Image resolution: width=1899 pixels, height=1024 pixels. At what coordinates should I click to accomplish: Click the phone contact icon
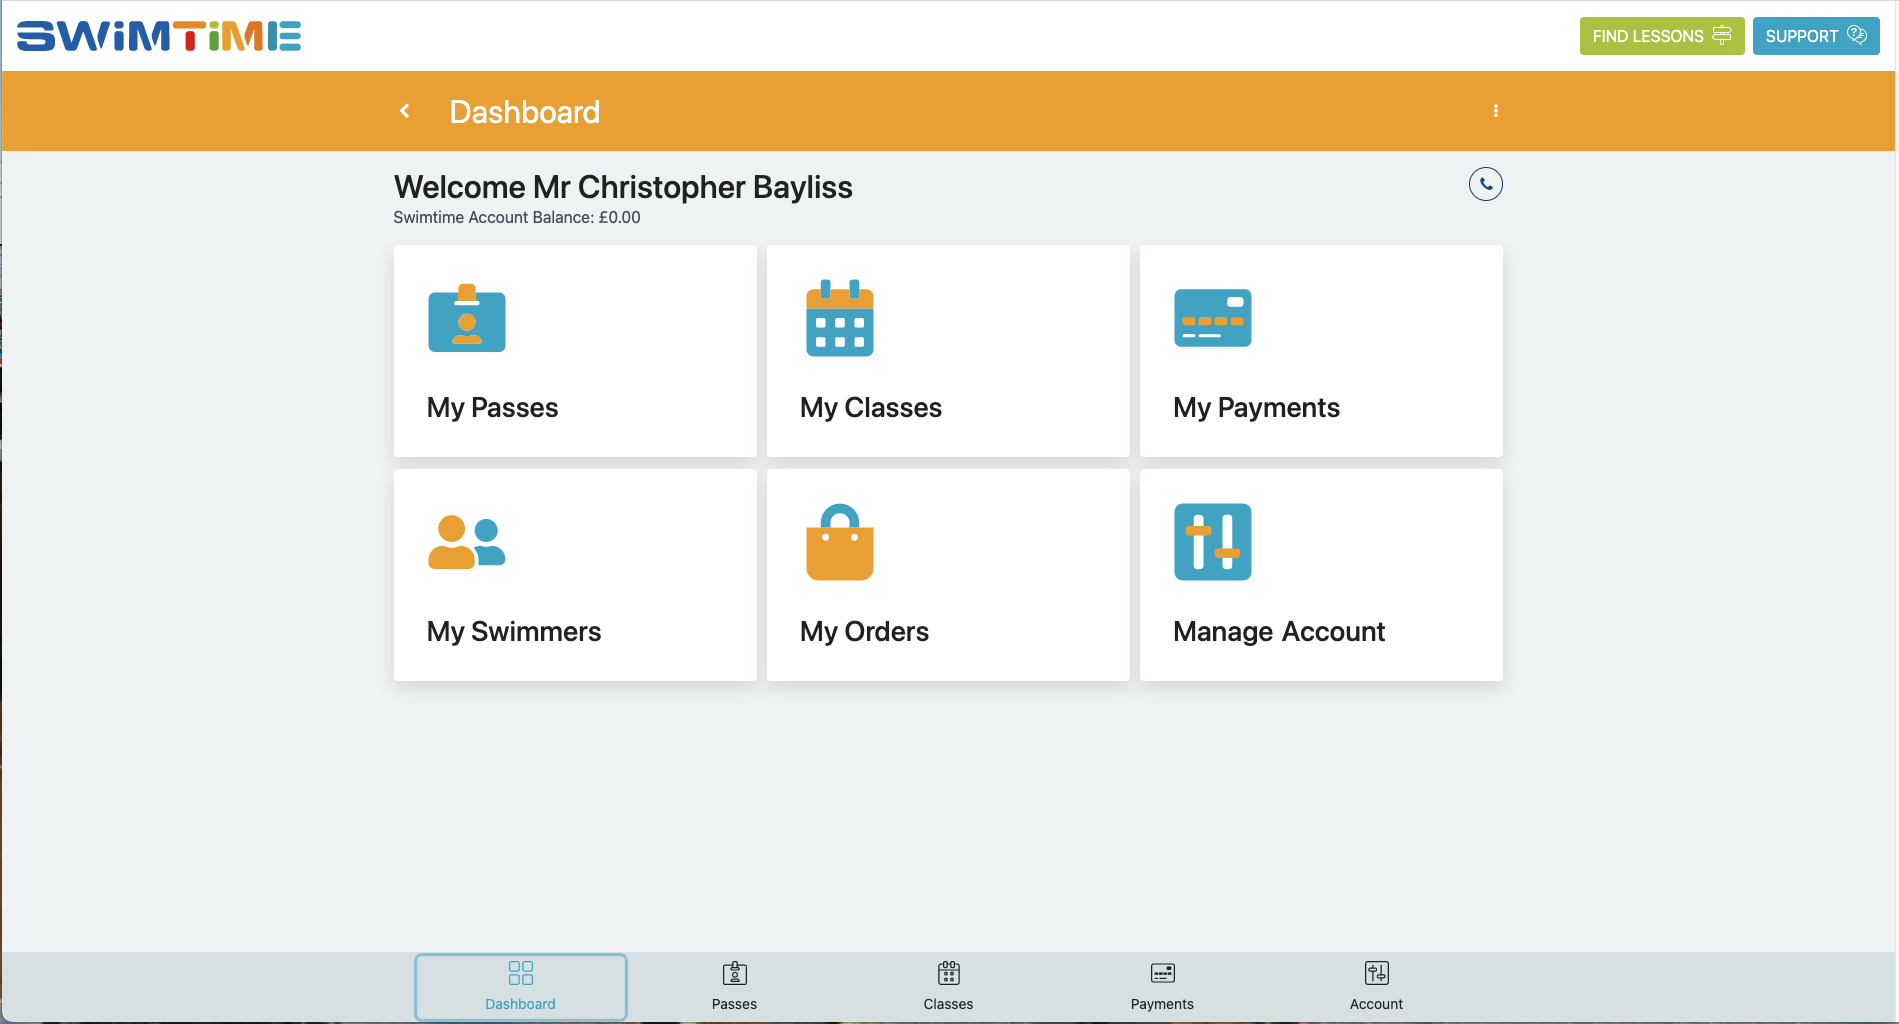(1486, 184)
